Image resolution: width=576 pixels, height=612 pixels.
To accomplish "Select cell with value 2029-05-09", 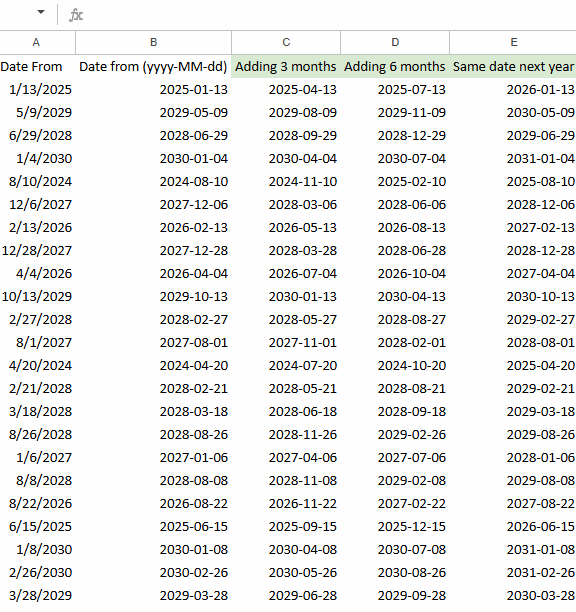I will (x=153, y=113).
